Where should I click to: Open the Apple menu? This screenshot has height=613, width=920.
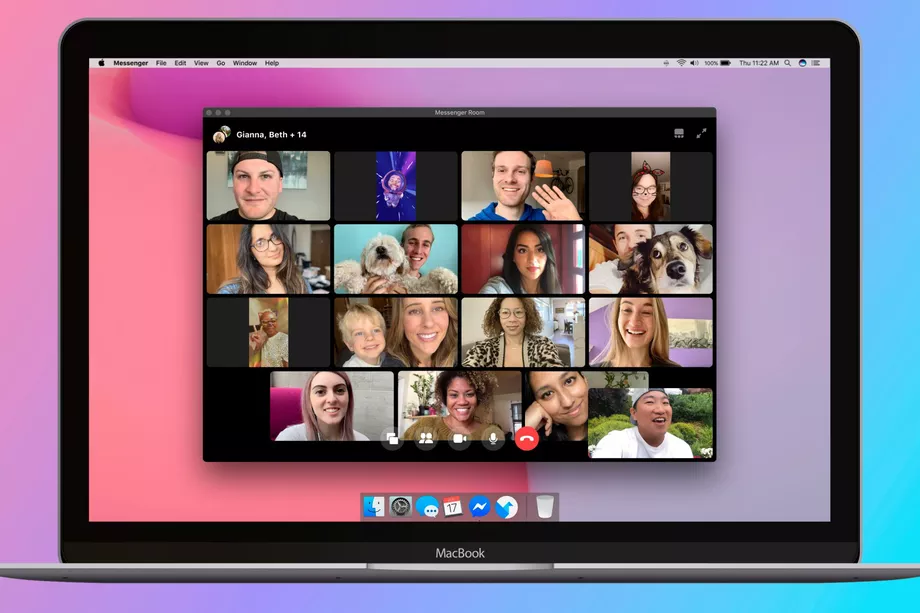(101, 63)
